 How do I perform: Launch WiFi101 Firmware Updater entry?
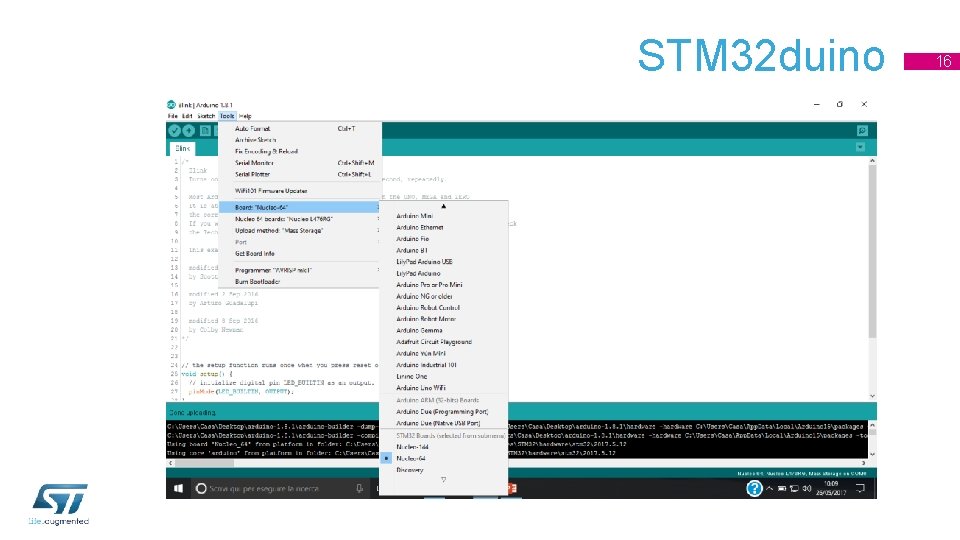pos(300,191)
